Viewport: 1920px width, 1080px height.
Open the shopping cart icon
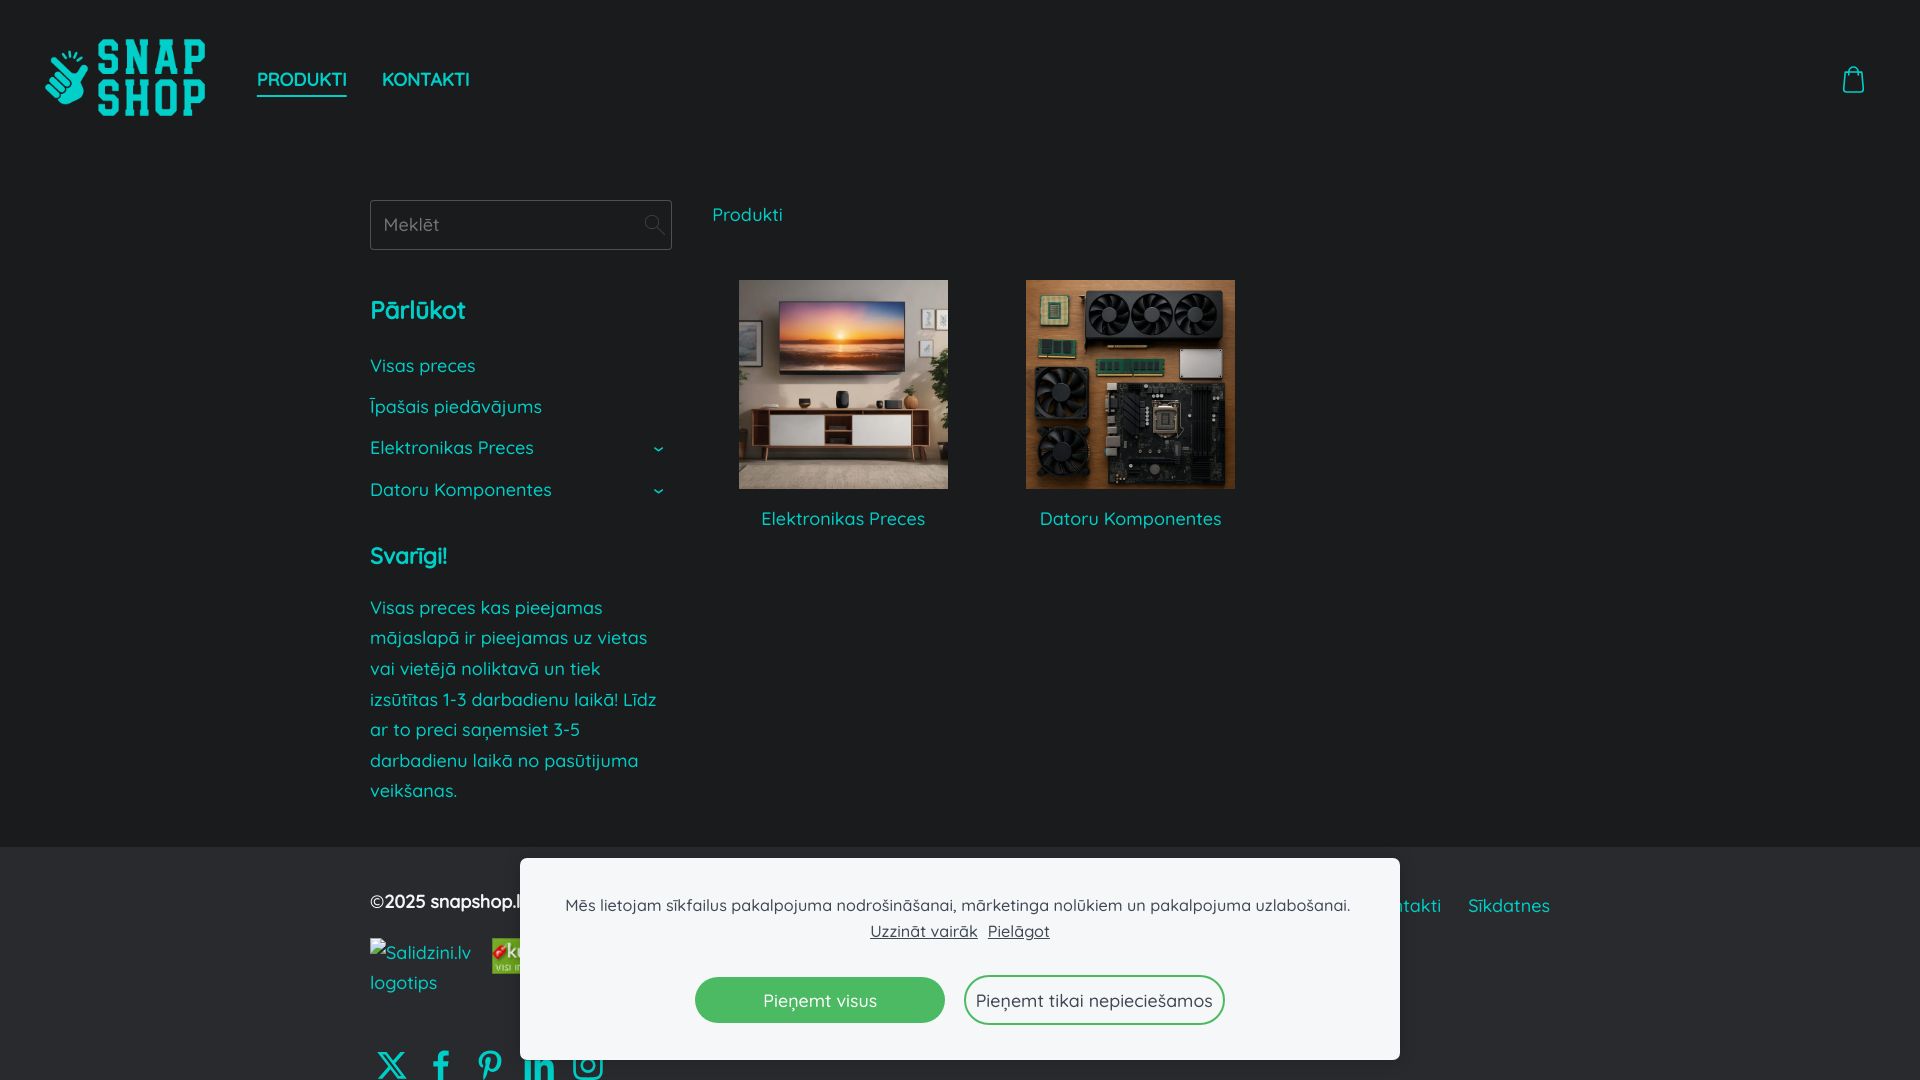1853,80
